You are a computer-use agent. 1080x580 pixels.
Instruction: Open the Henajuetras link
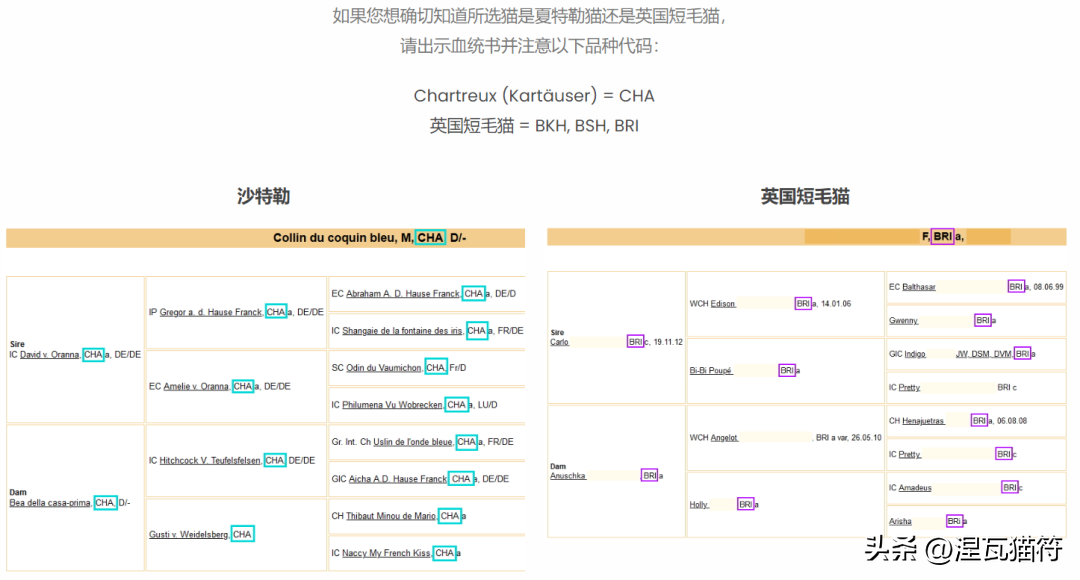click(923, 421)
